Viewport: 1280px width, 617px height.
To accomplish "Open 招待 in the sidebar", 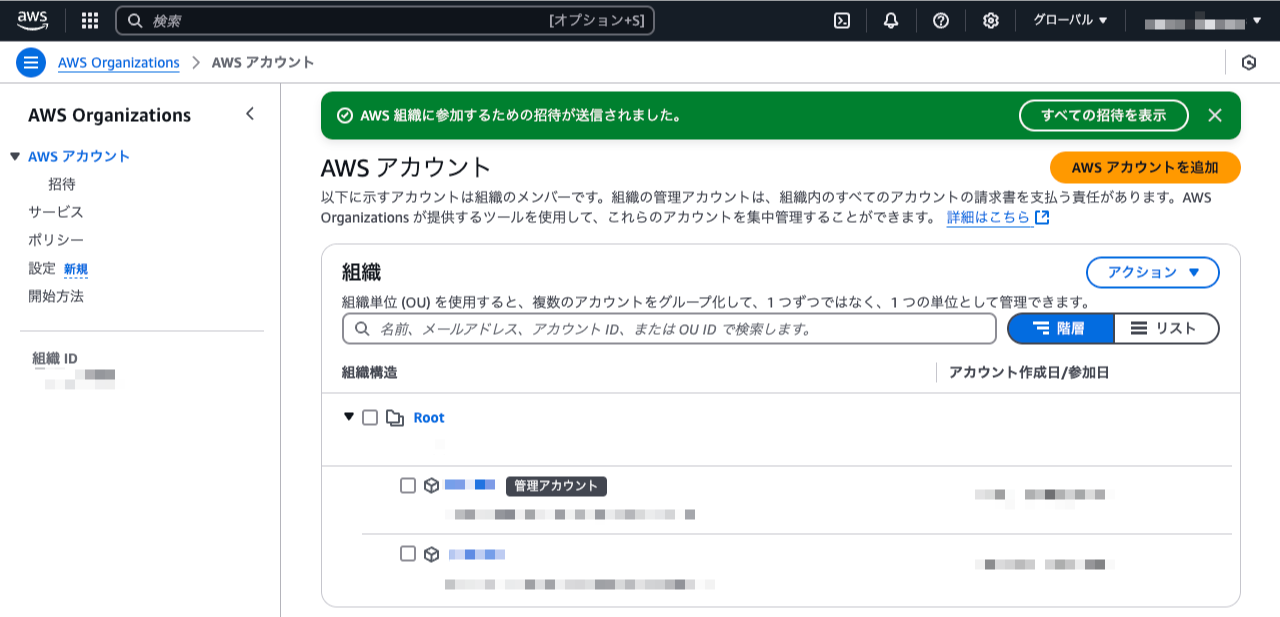I will pos(62,184).
